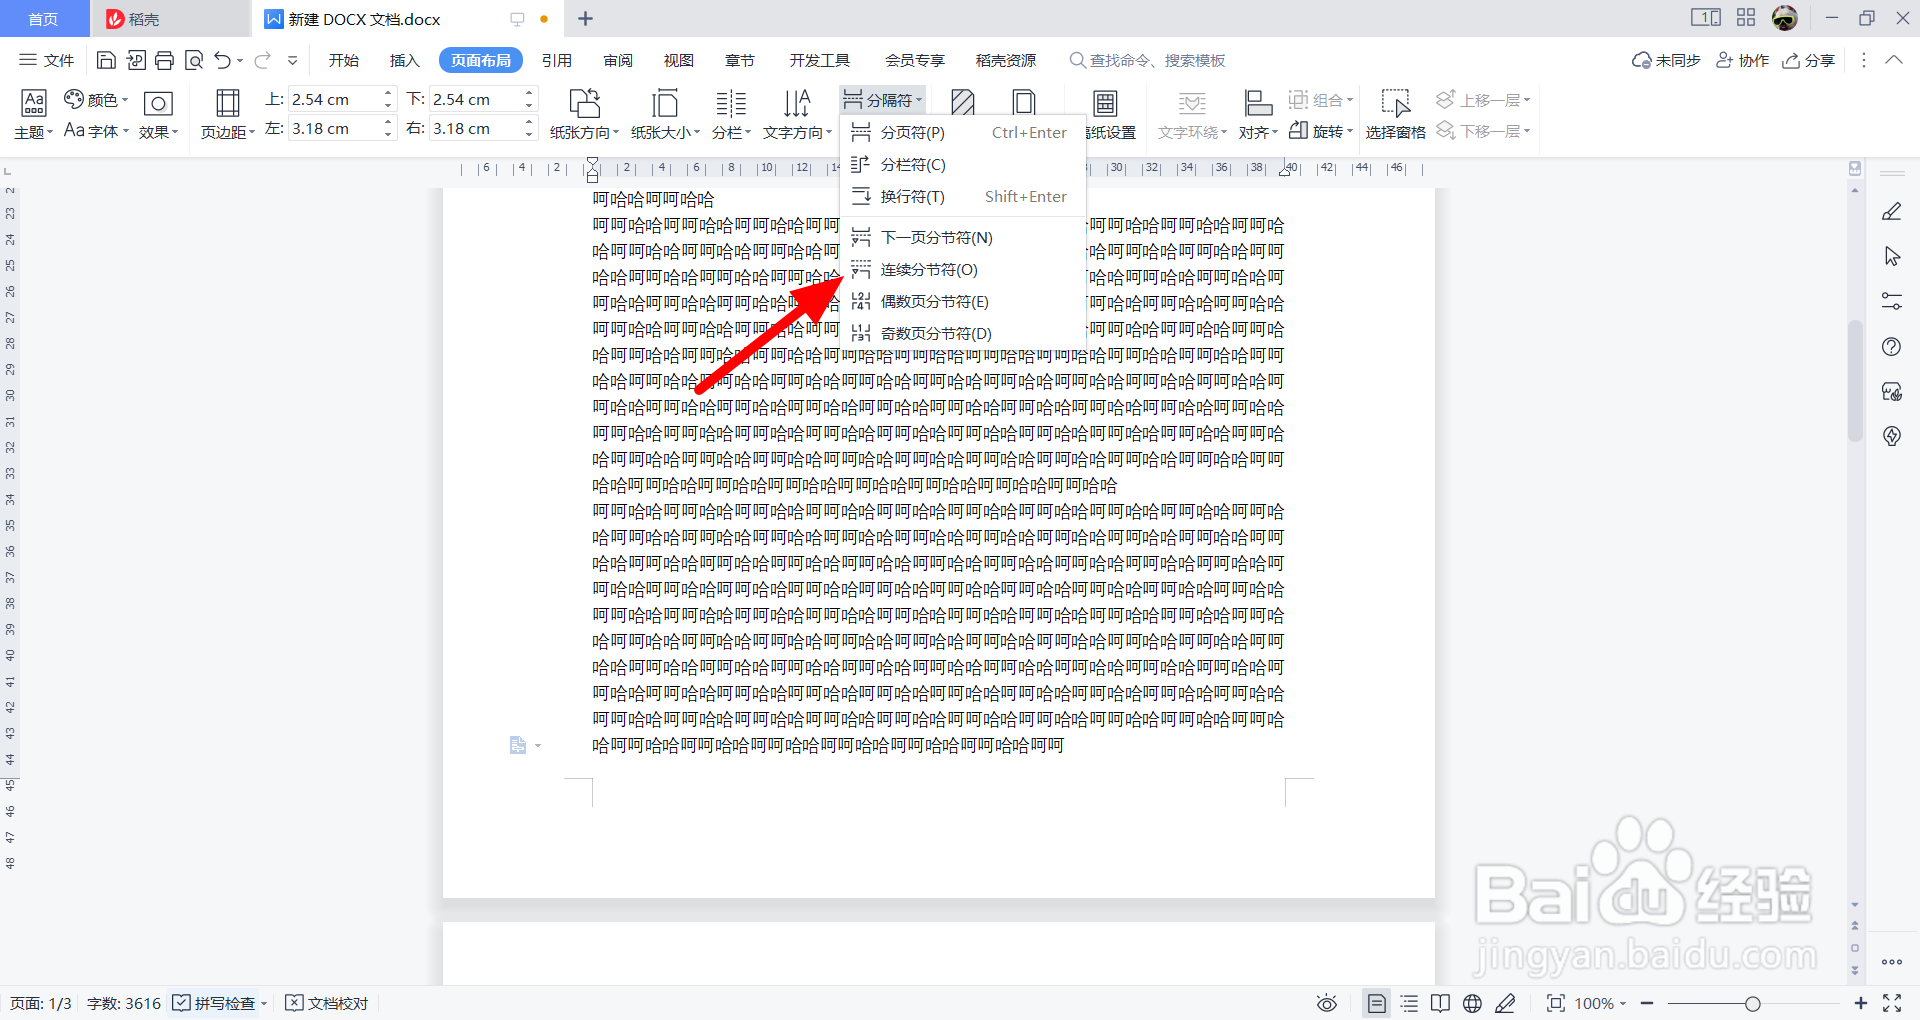Open the 选择窗格 selection pane
This screenshot has width=1920, height=1020.
pos(1396,114)
